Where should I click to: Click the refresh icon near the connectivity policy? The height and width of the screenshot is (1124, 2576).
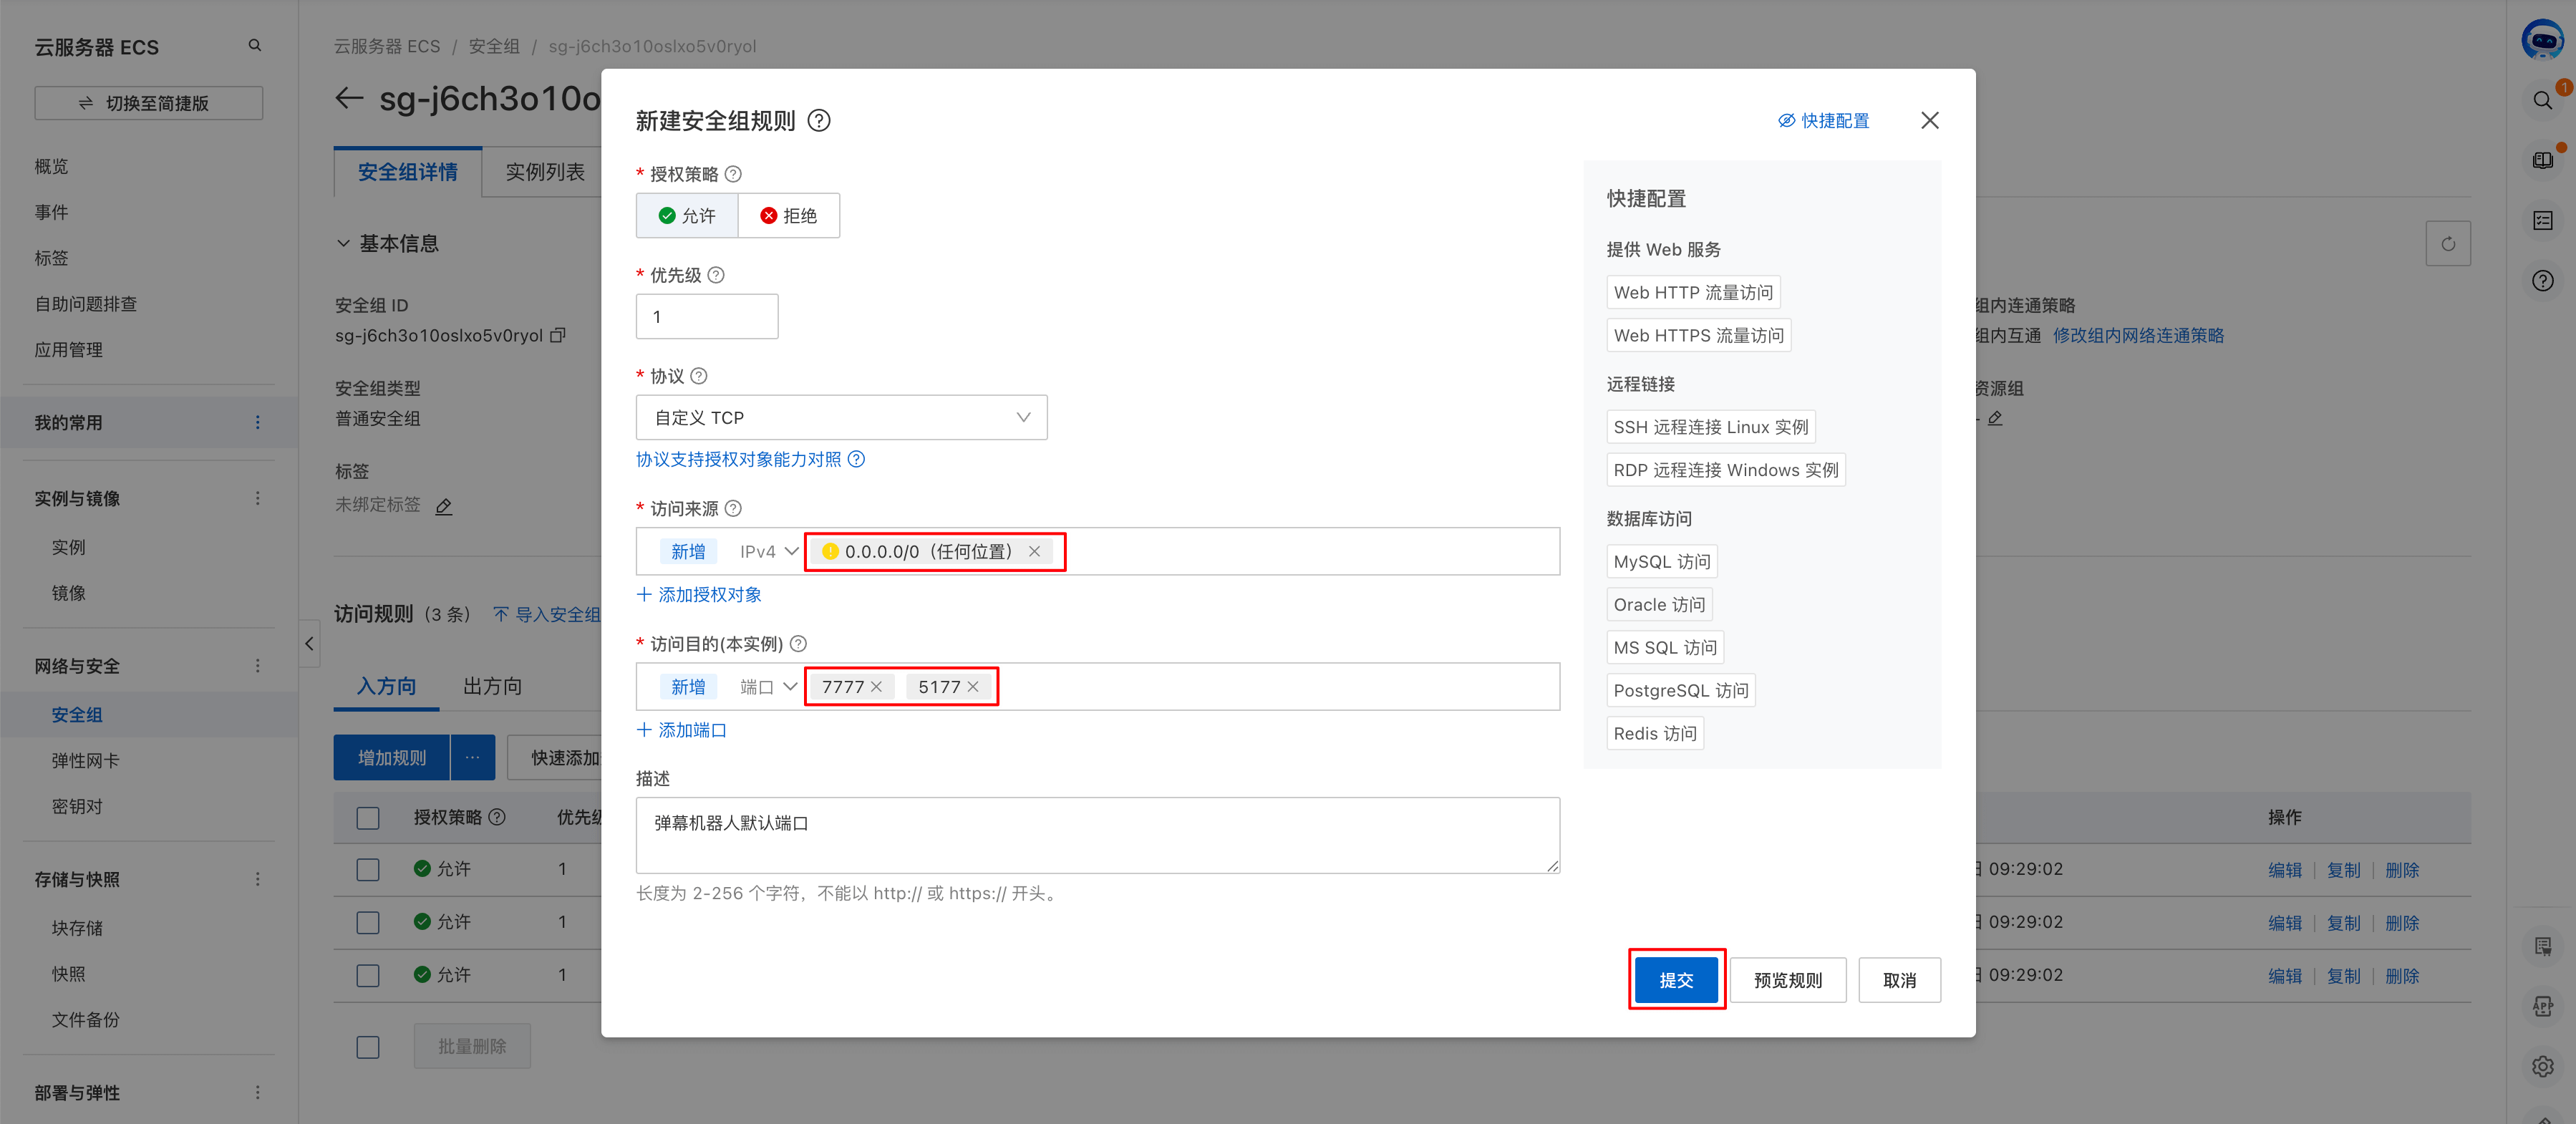pyautogui.click(x=2448, y=243)
